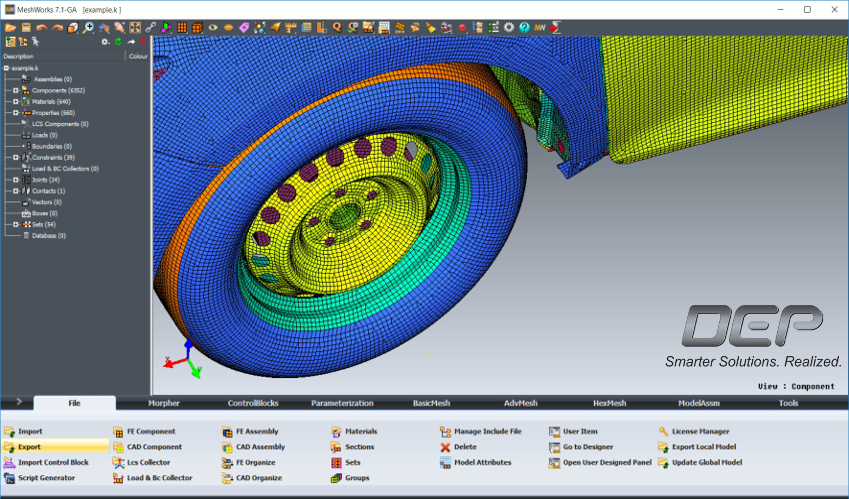The height and width of the screenshot is (499, 849).
Task: Click the Materials option in File panel
Action: pyautogui.click(x=354, y=431)
